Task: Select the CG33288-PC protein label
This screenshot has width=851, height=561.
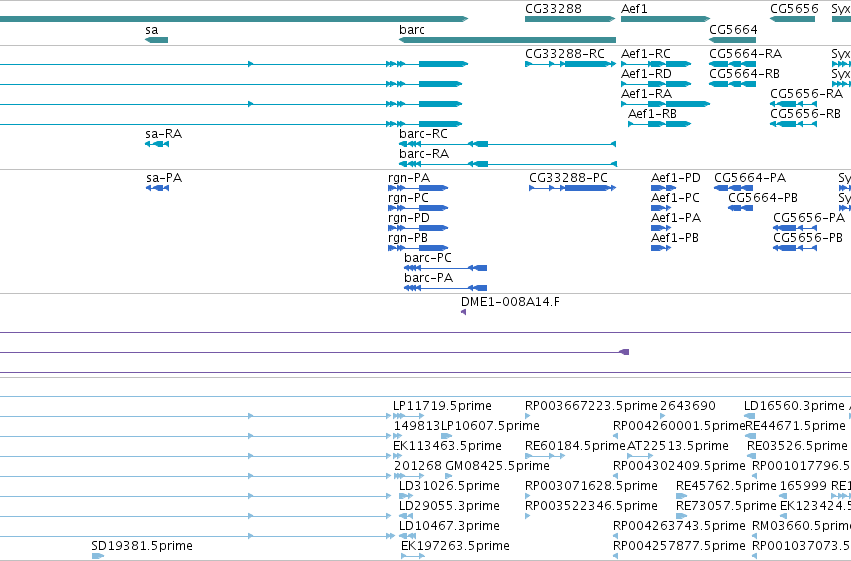Action: 568,178
